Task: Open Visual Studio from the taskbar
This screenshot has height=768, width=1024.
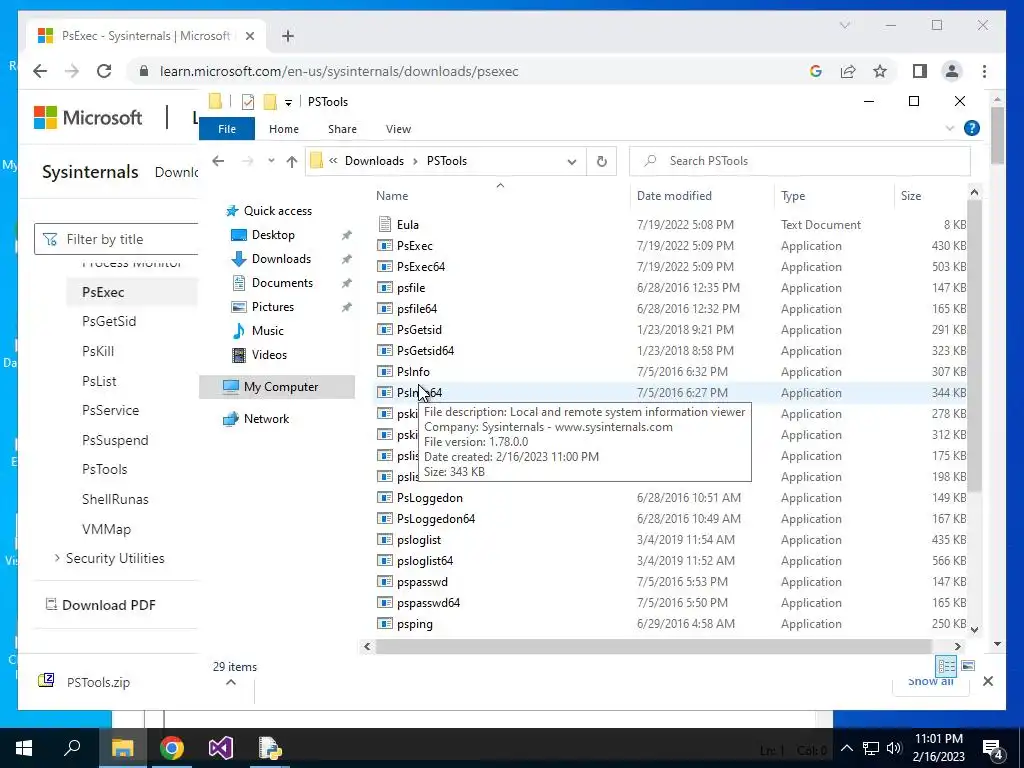Action: click(x=221, y=748)
